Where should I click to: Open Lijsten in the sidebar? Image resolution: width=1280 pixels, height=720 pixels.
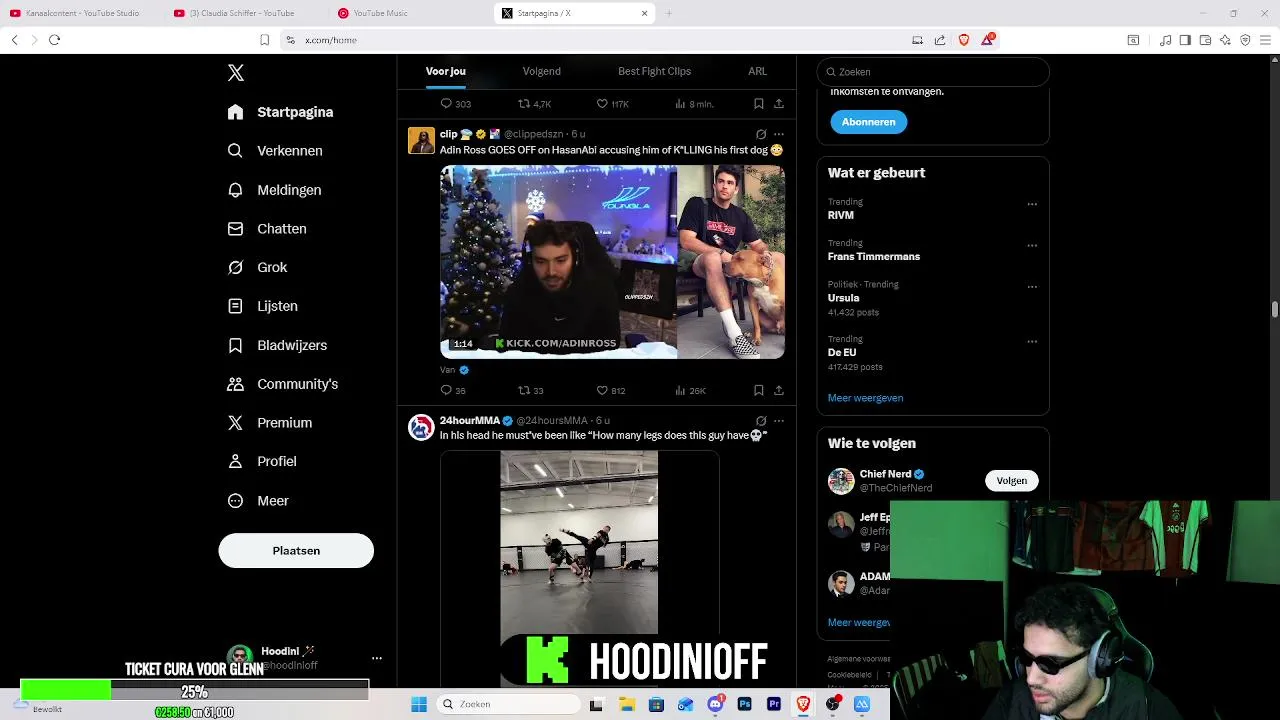[263, 306]
